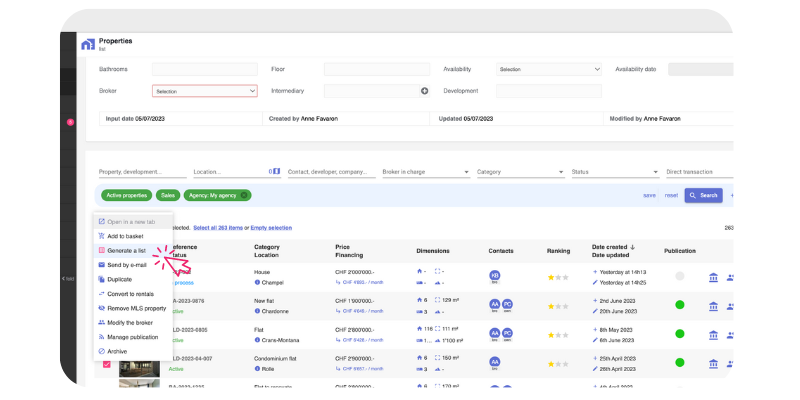Screen dimensions: 800x400
Task: Choose Convert to rentals menu entry
Action: click(x=133, y=294)
